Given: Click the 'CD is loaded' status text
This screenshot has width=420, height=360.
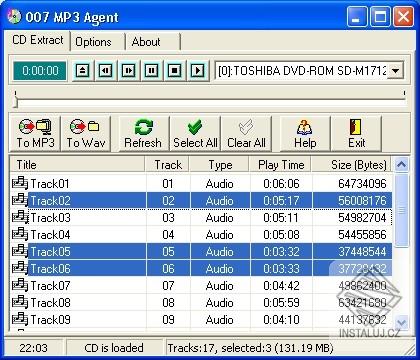Looking at the screenshot, I should 114,348.
